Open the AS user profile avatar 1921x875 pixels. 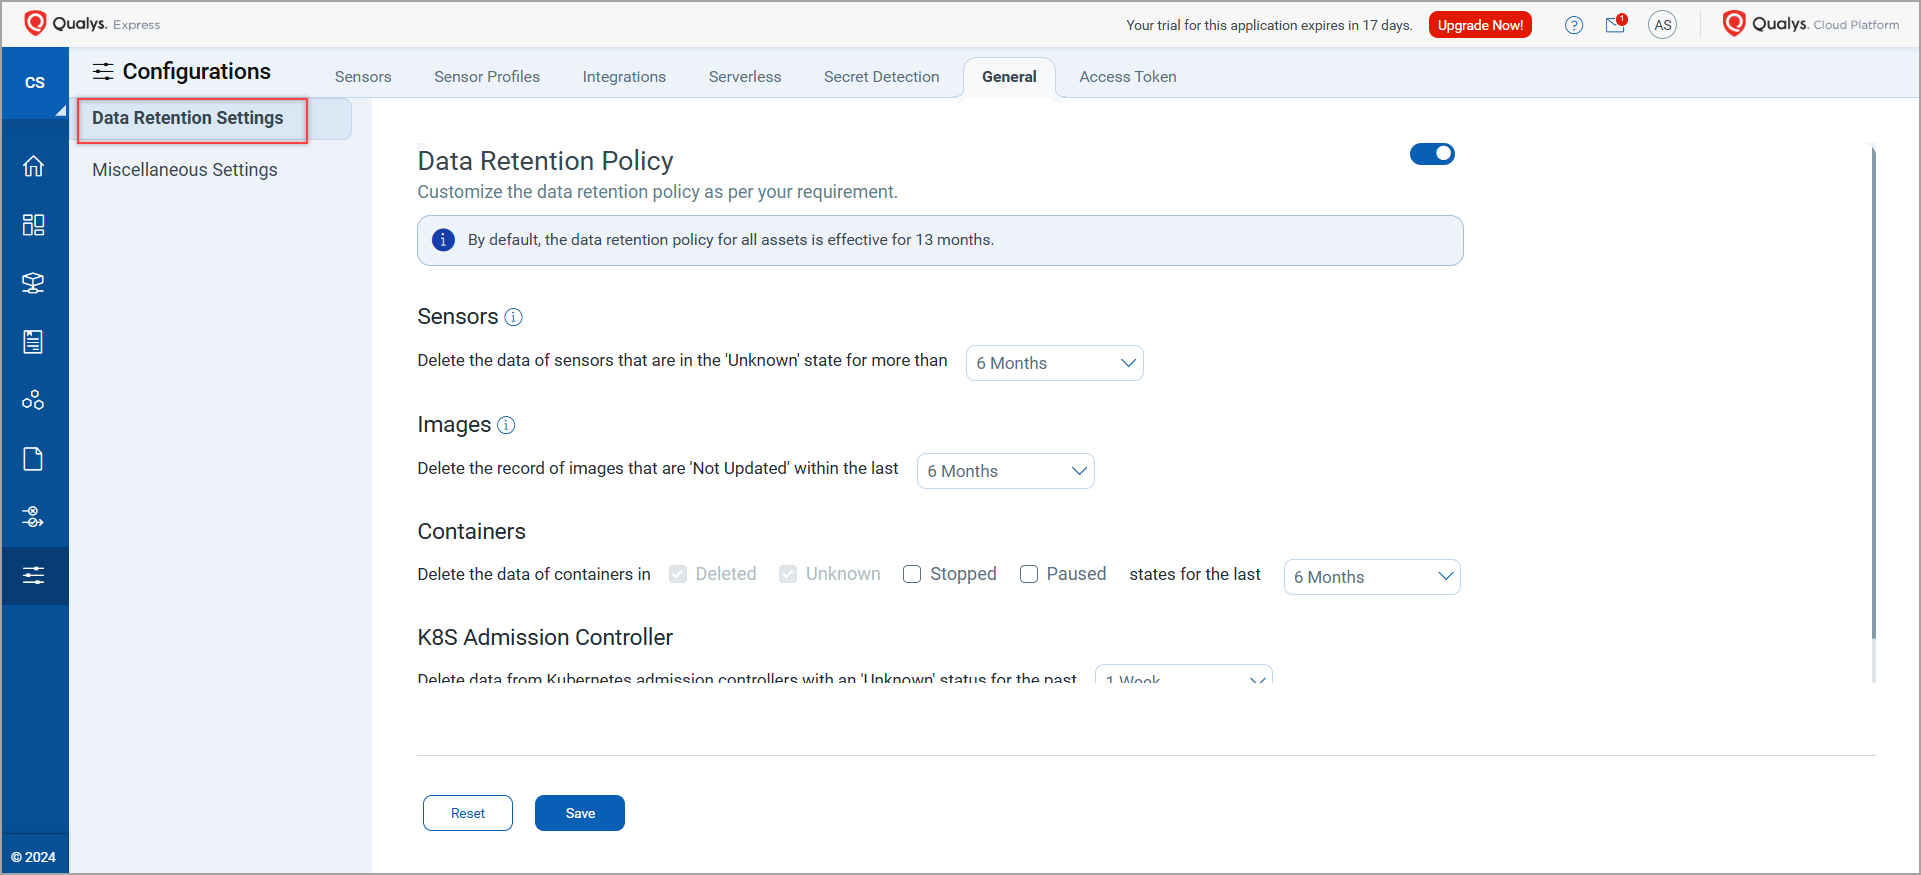click(1662, 25)
